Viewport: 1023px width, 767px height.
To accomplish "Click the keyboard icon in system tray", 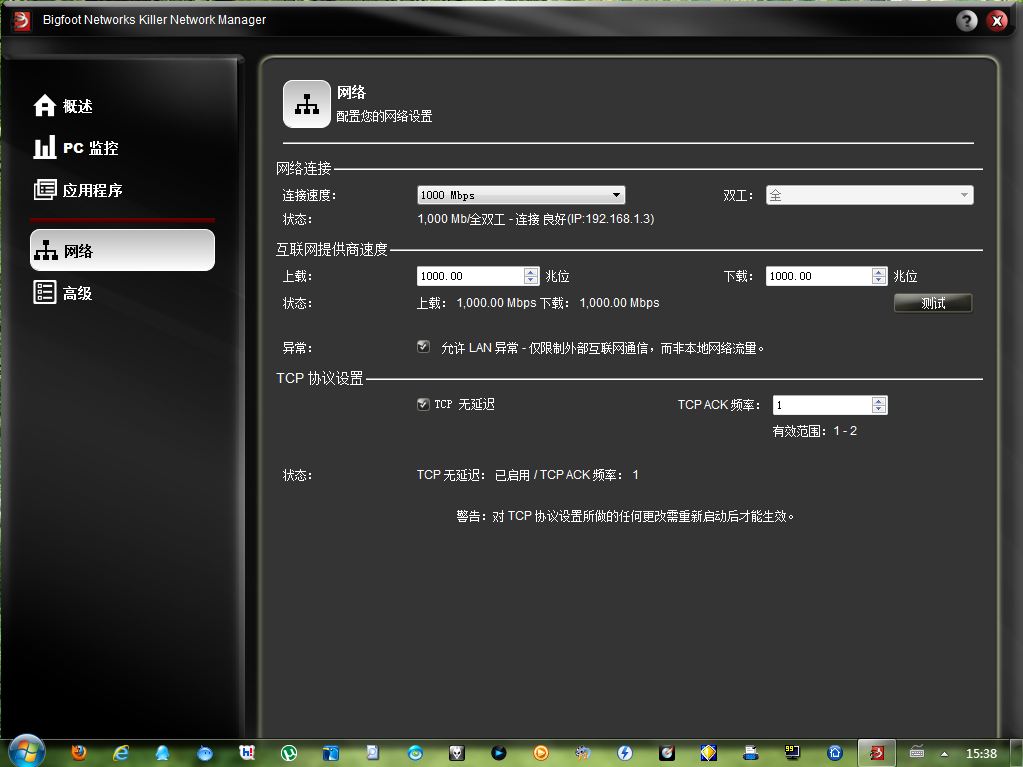I will click(917, 752).
